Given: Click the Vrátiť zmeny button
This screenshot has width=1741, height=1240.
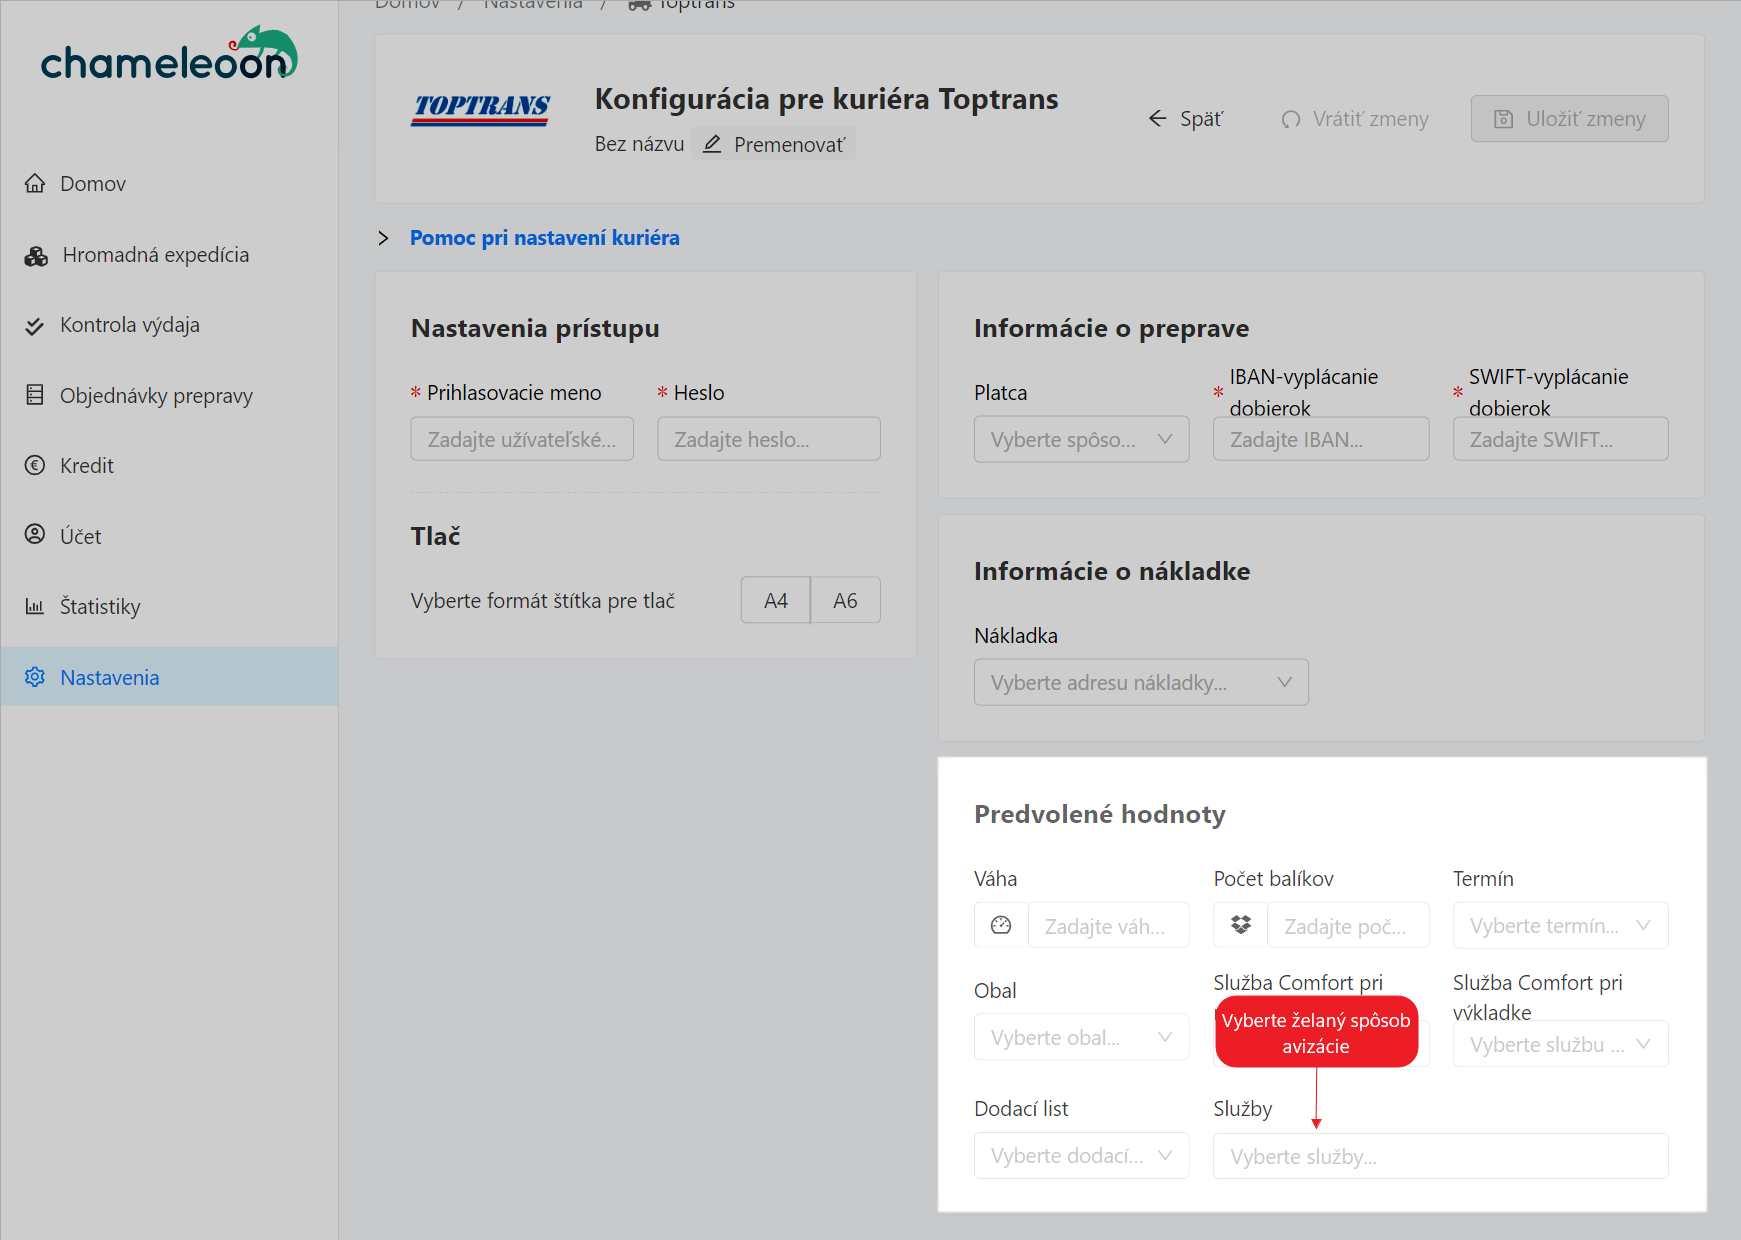Looking at the screenshot, I should click(x=1355, y=119).
